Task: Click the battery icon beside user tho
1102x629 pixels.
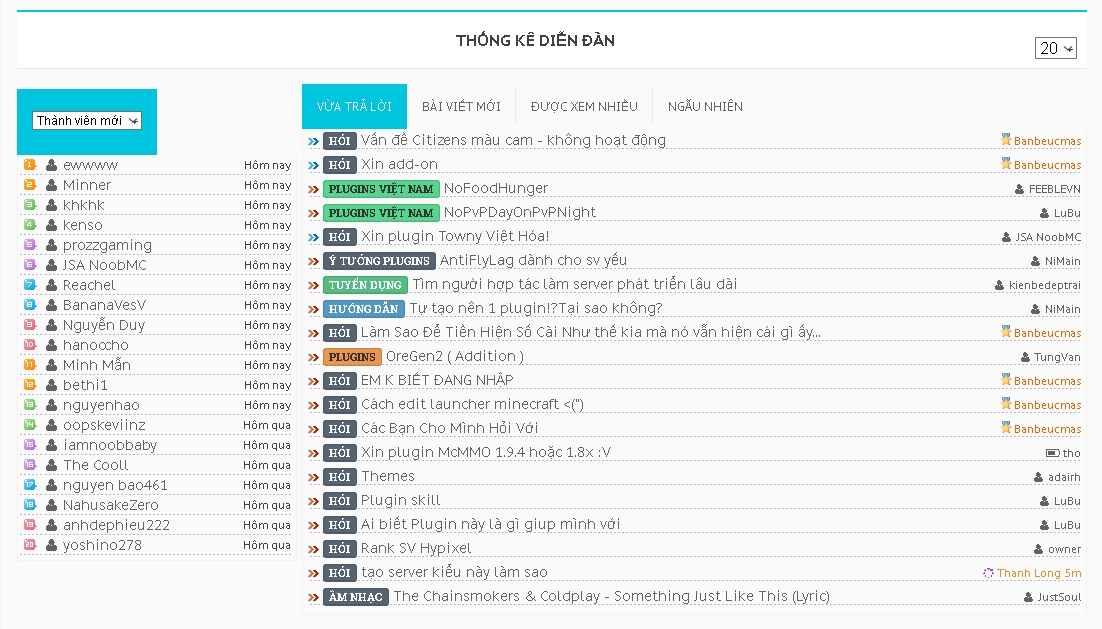Action: (1052, 453)
